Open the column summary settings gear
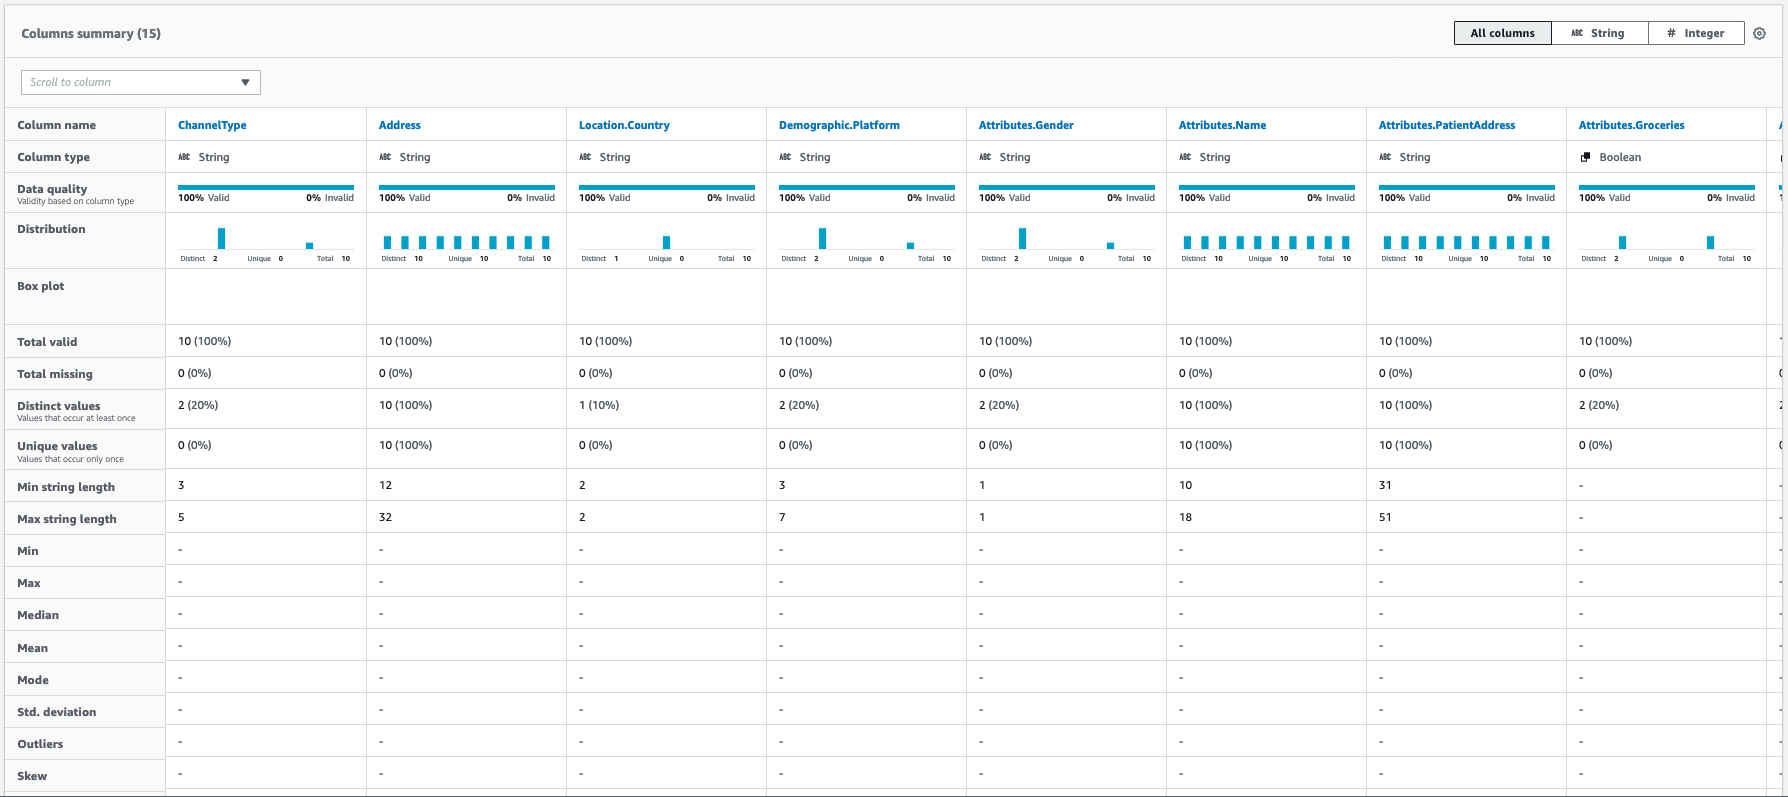 (x=1760, y=33)
